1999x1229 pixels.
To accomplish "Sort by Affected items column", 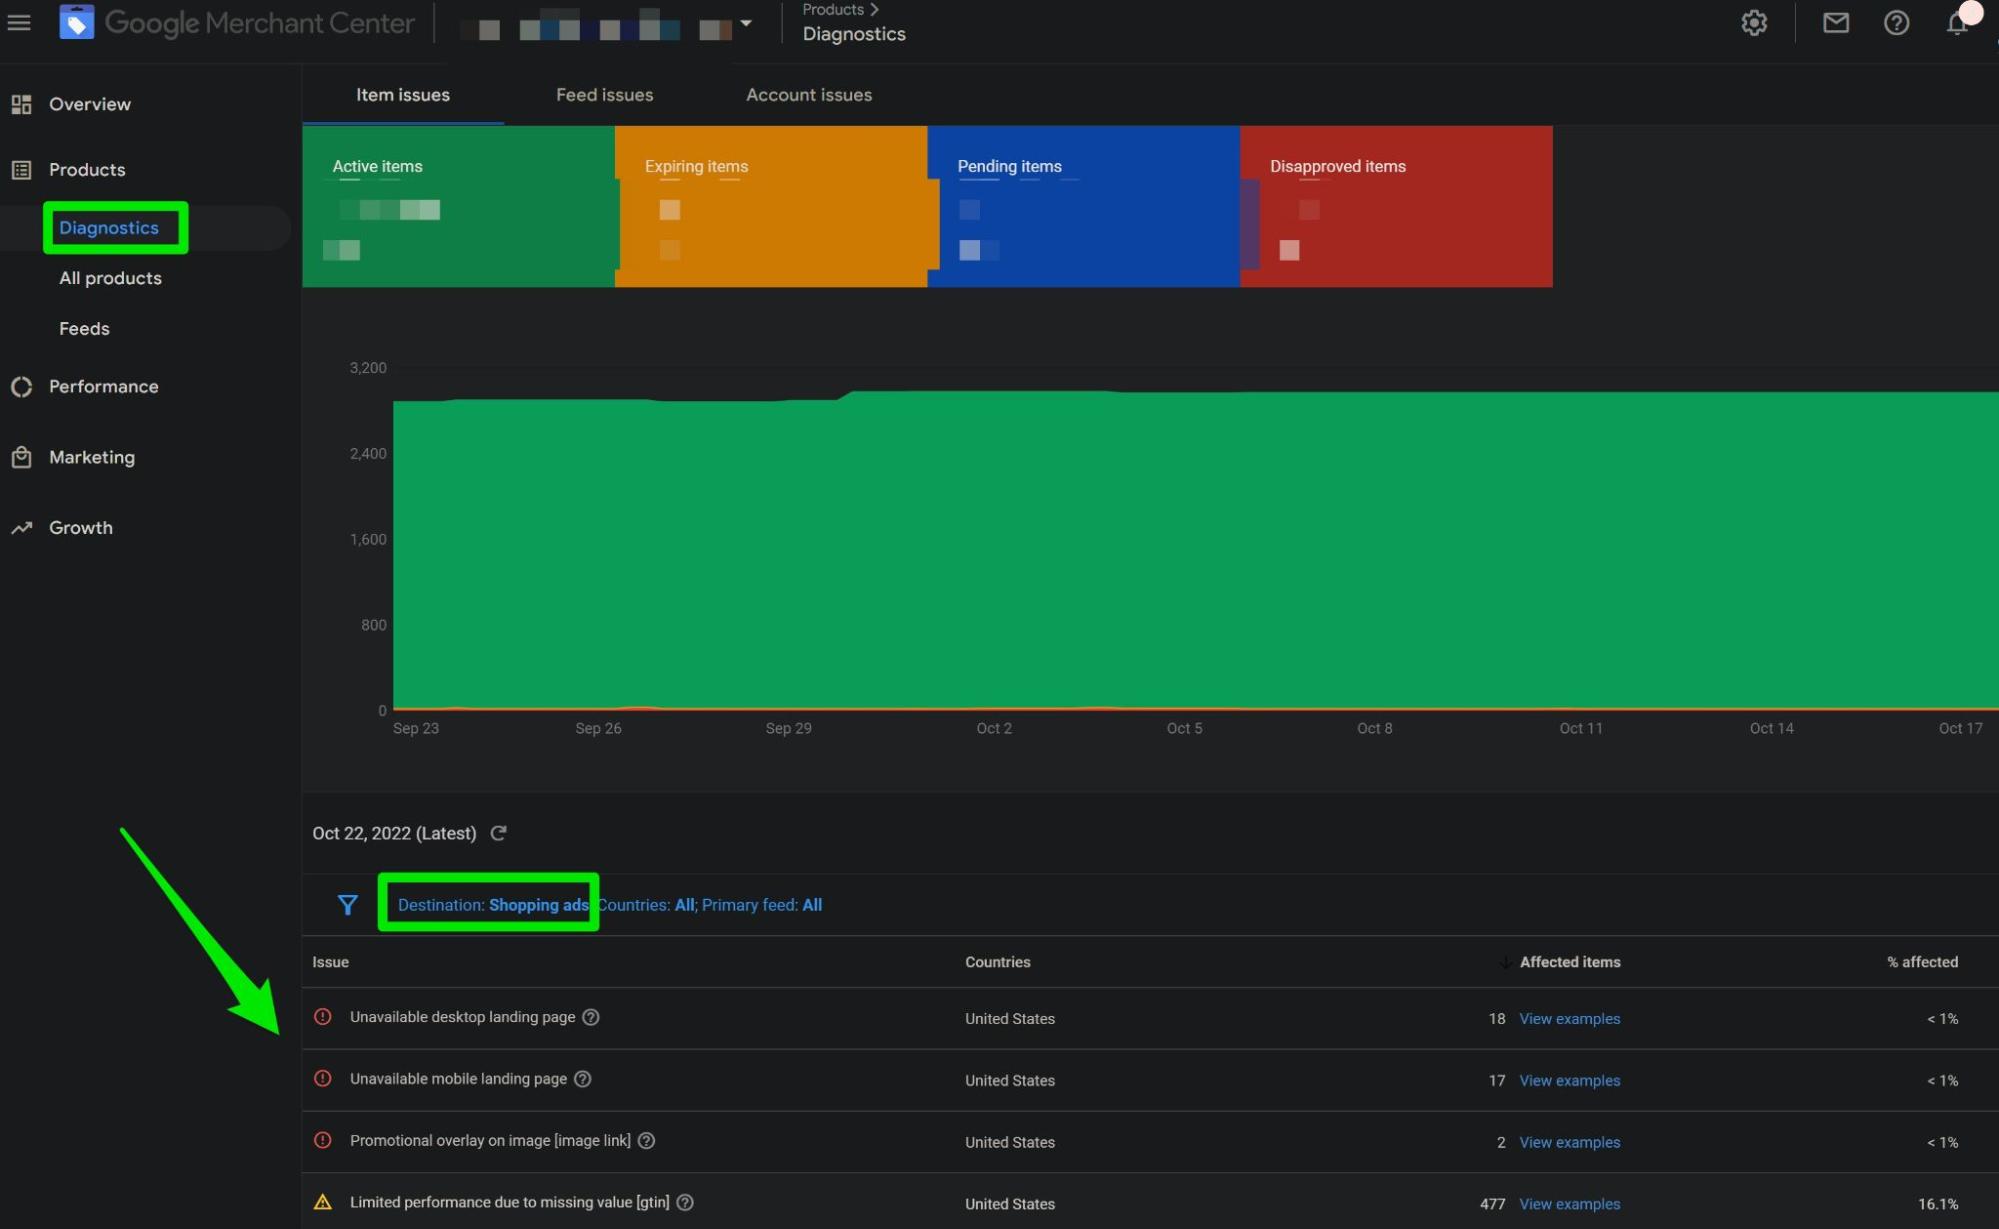I will coord(1570,962).
